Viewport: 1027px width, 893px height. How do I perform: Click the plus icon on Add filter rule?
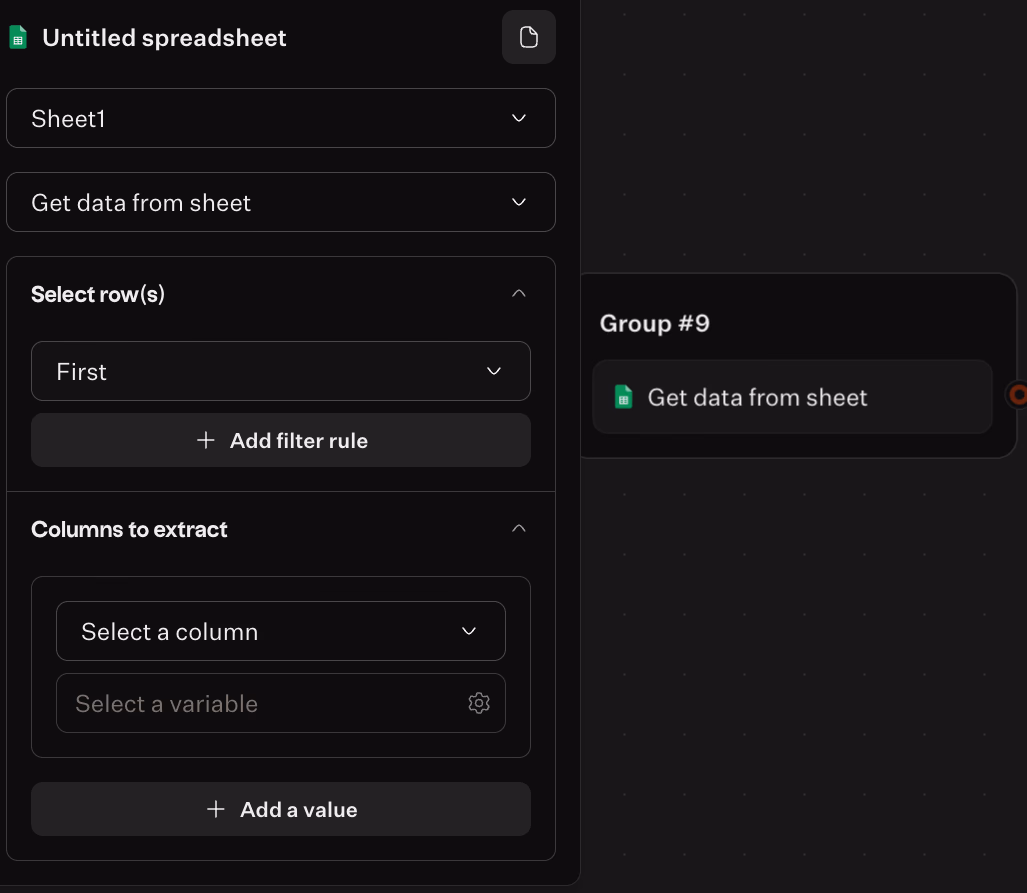[x=206, y=440]
